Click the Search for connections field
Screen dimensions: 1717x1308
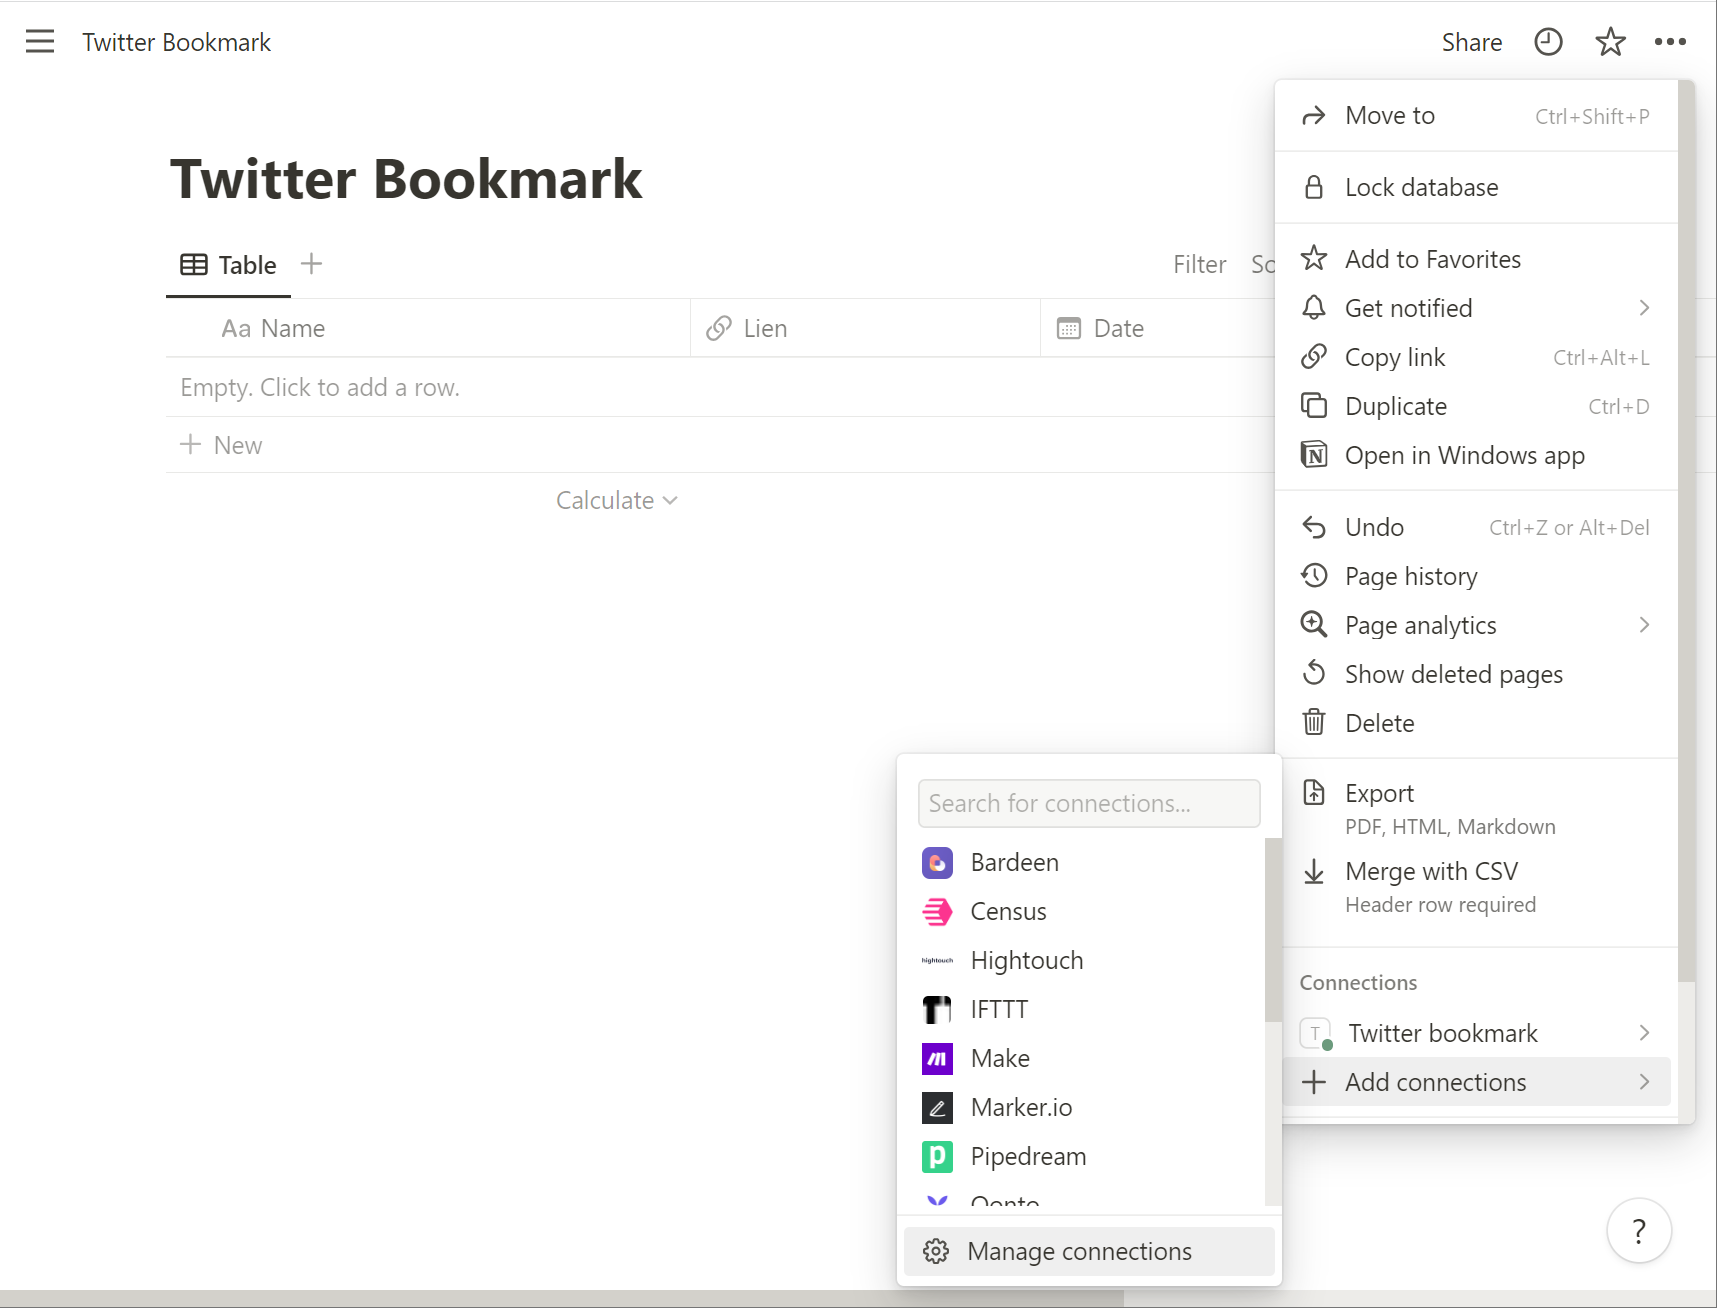(1089, 803)
